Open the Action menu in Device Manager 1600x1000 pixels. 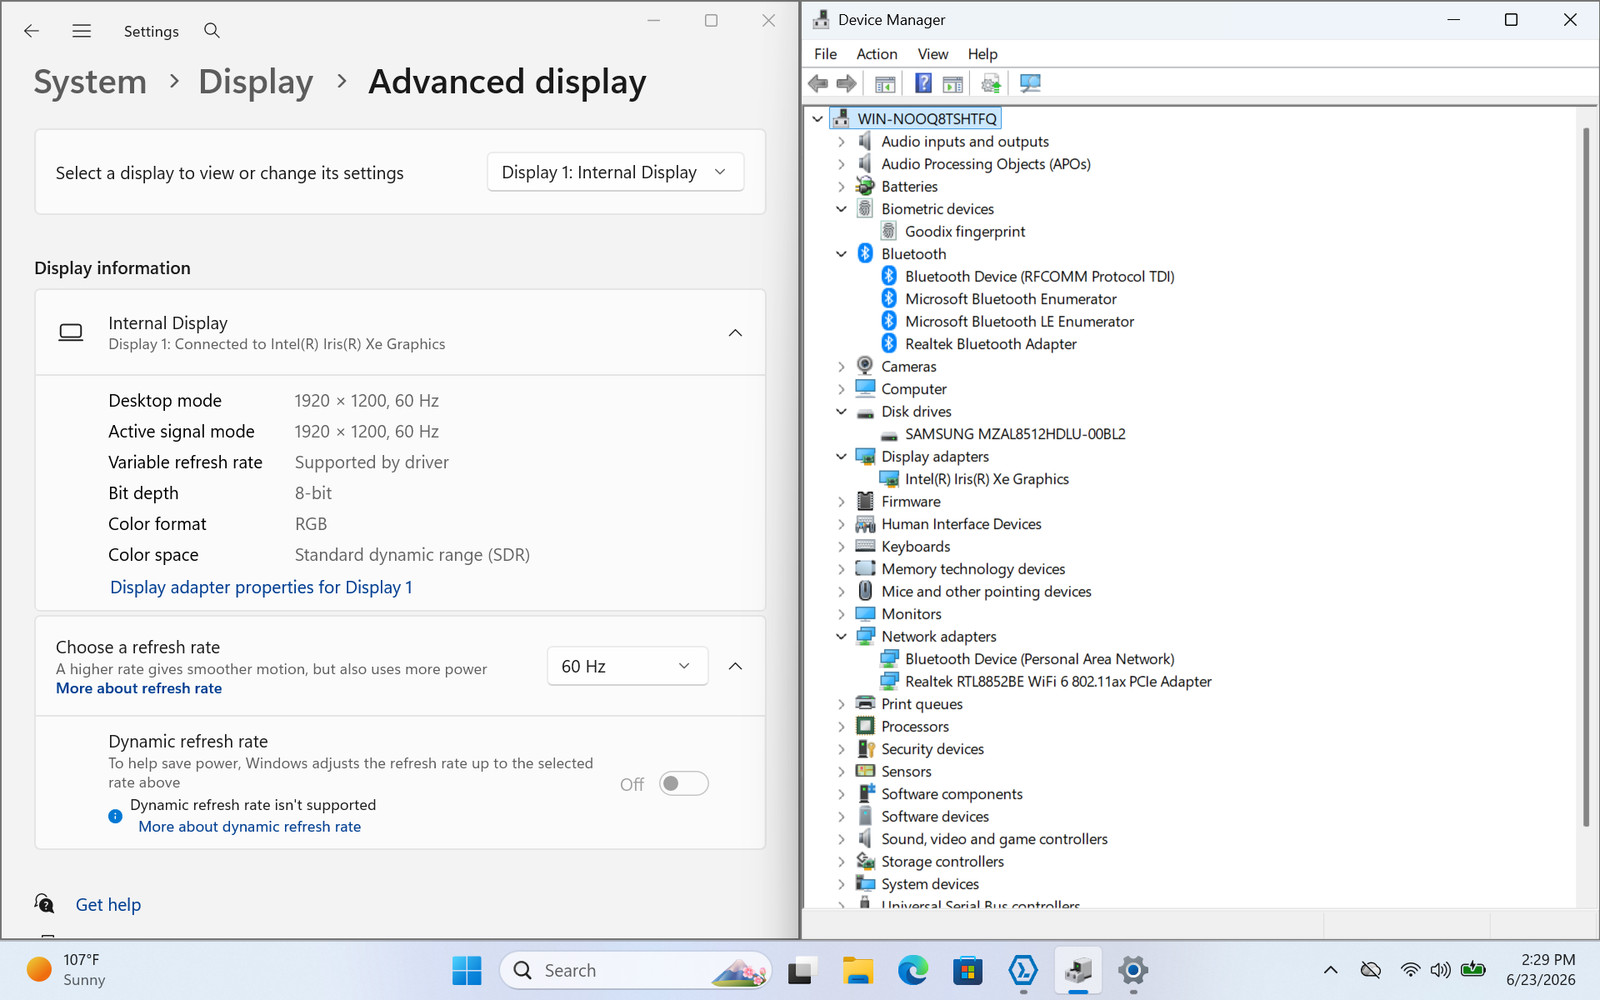(877, 54)
